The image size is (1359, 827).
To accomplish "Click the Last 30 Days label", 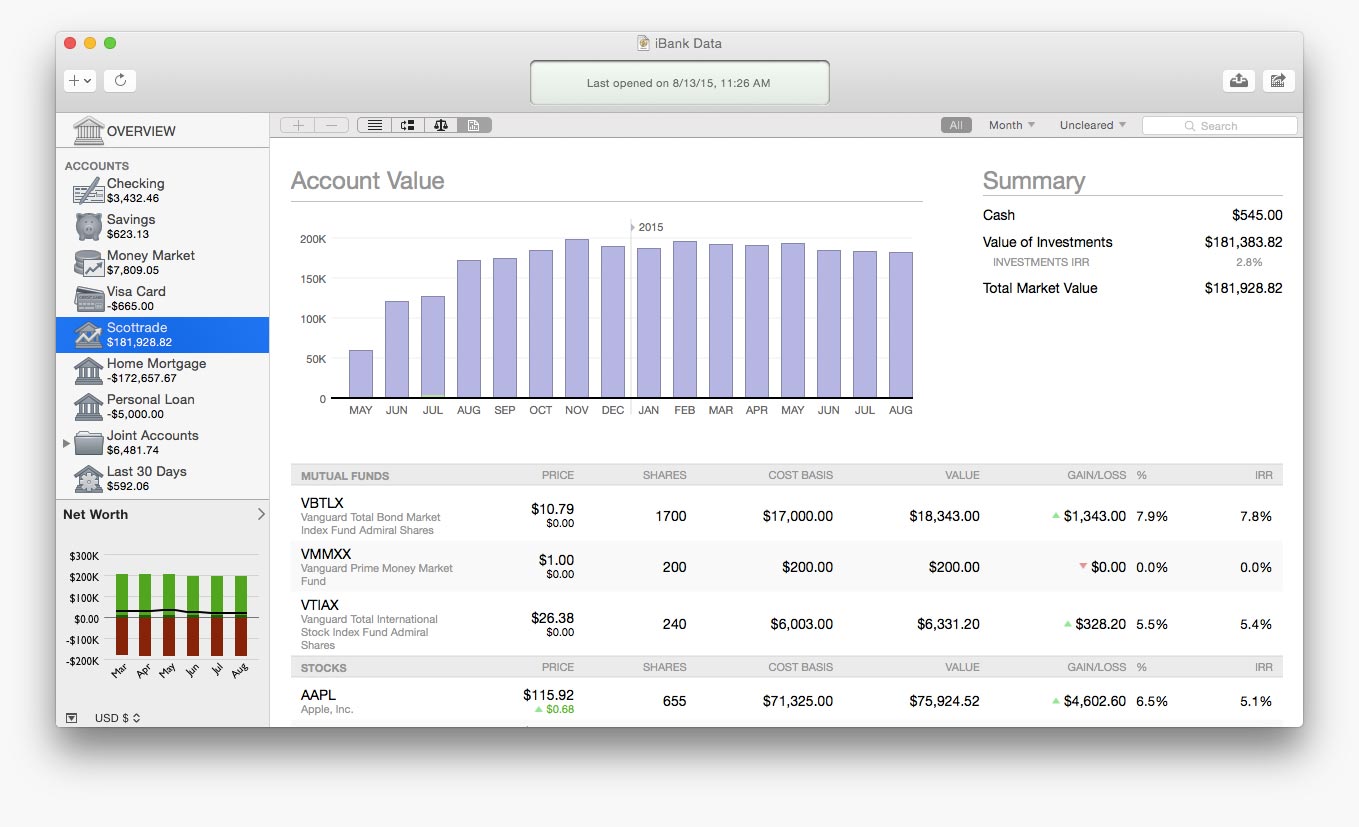I will 147,471.
